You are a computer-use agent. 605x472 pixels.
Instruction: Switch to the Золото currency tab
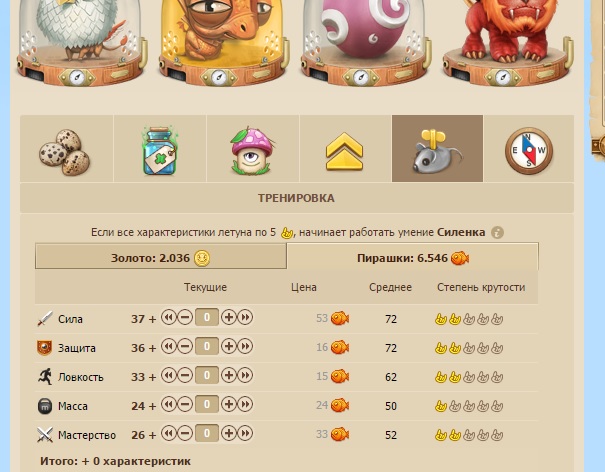[161, 256]
